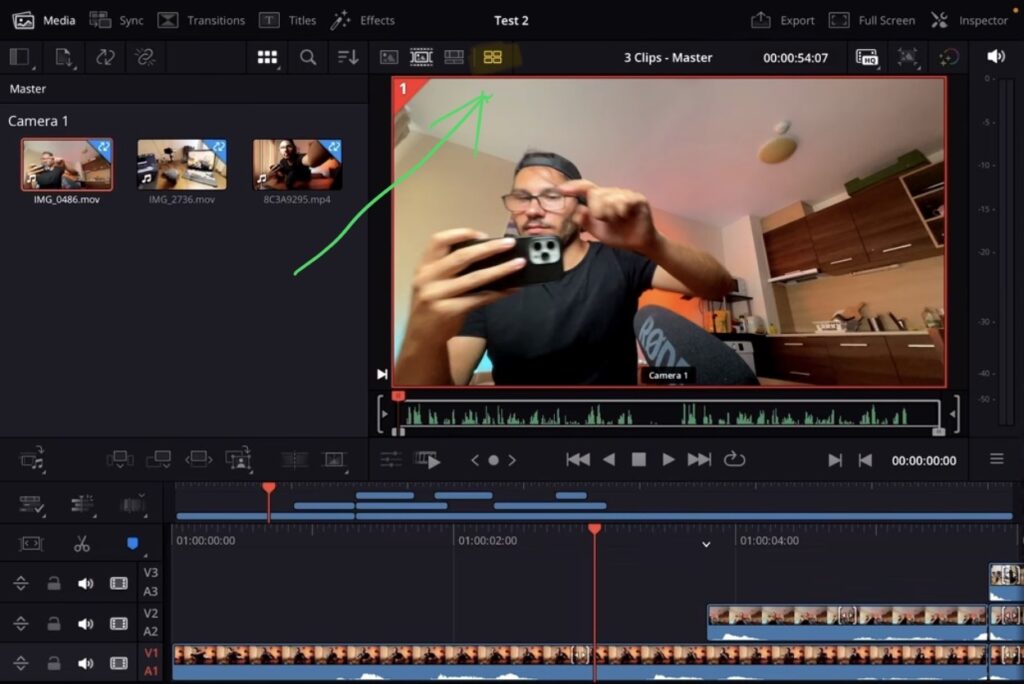Open the clip sort order dropdown
Image resolution: width=1024 pixels, height=684 pixels.
click(x=347, y=57)
